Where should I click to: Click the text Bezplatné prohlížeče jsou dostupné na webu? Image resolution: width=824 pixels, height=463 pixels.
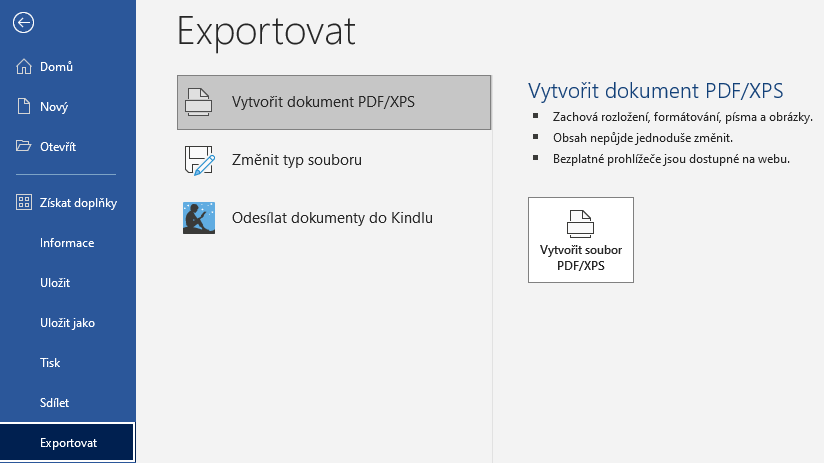[x=671, y=159]
